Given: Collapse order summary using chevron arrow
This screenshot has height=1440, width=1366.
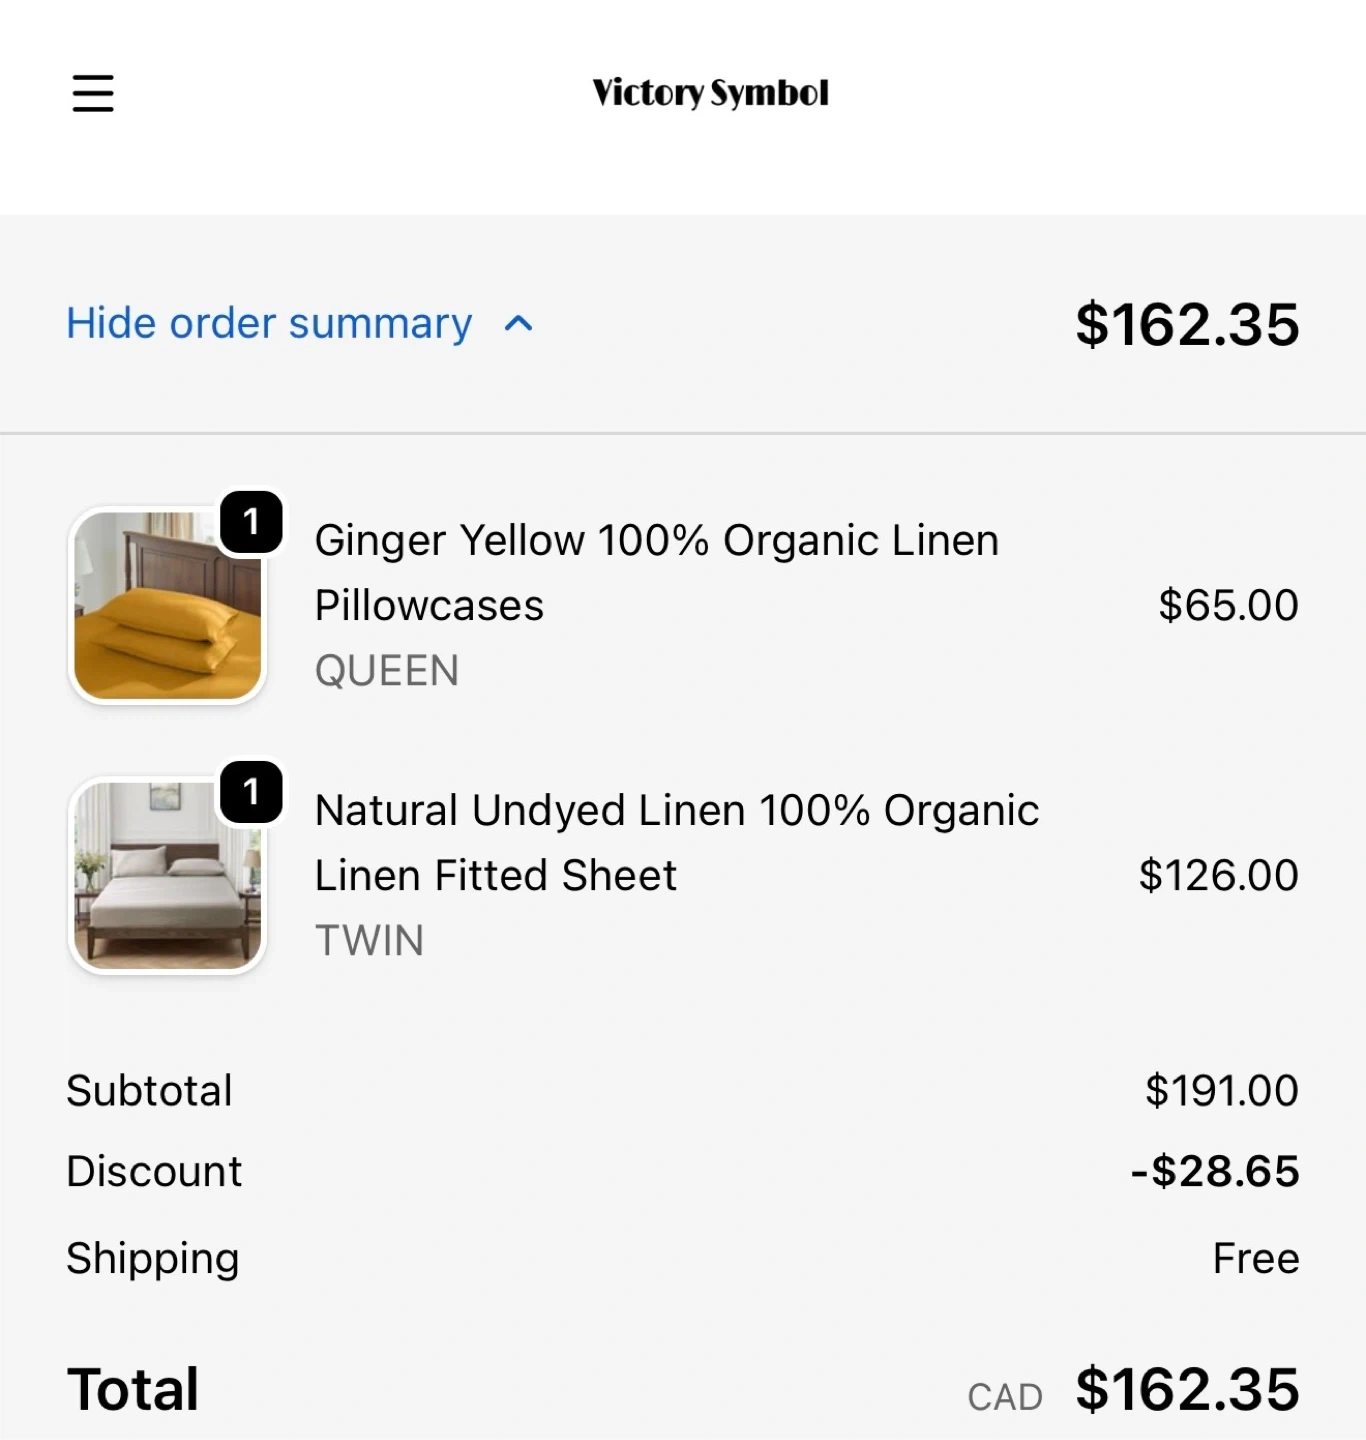Looking at the screenshot, I should point(518,324).
